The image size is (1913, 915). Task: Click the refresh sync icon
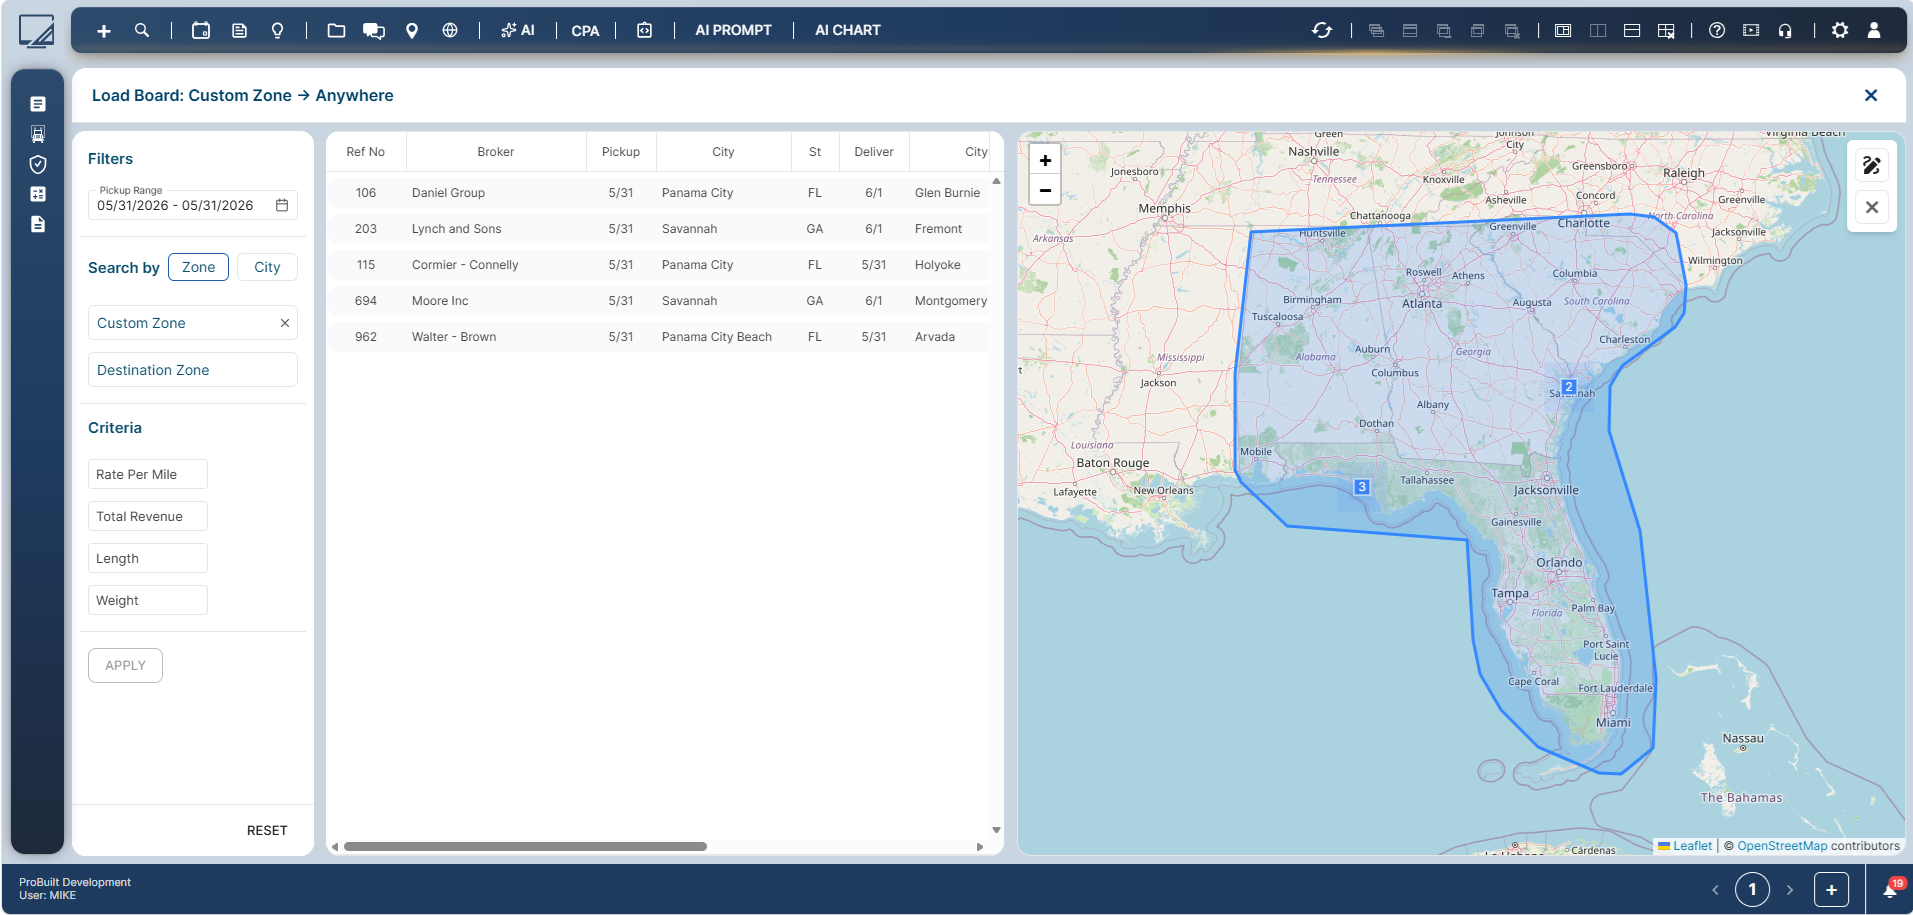[1322, 31]
